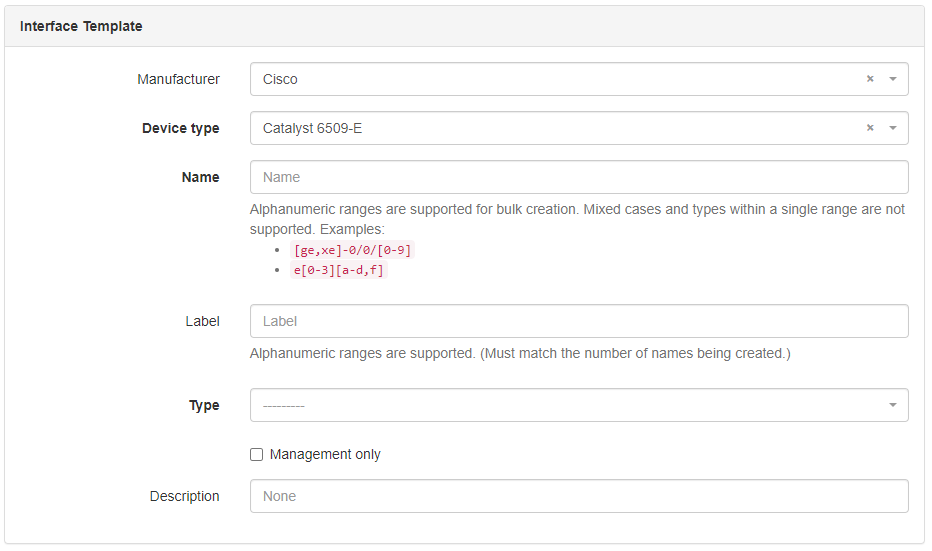The width and height of the screenshot is (932, 551).
Task: Enable the Management only checkbox
Action: coord(257,454)
